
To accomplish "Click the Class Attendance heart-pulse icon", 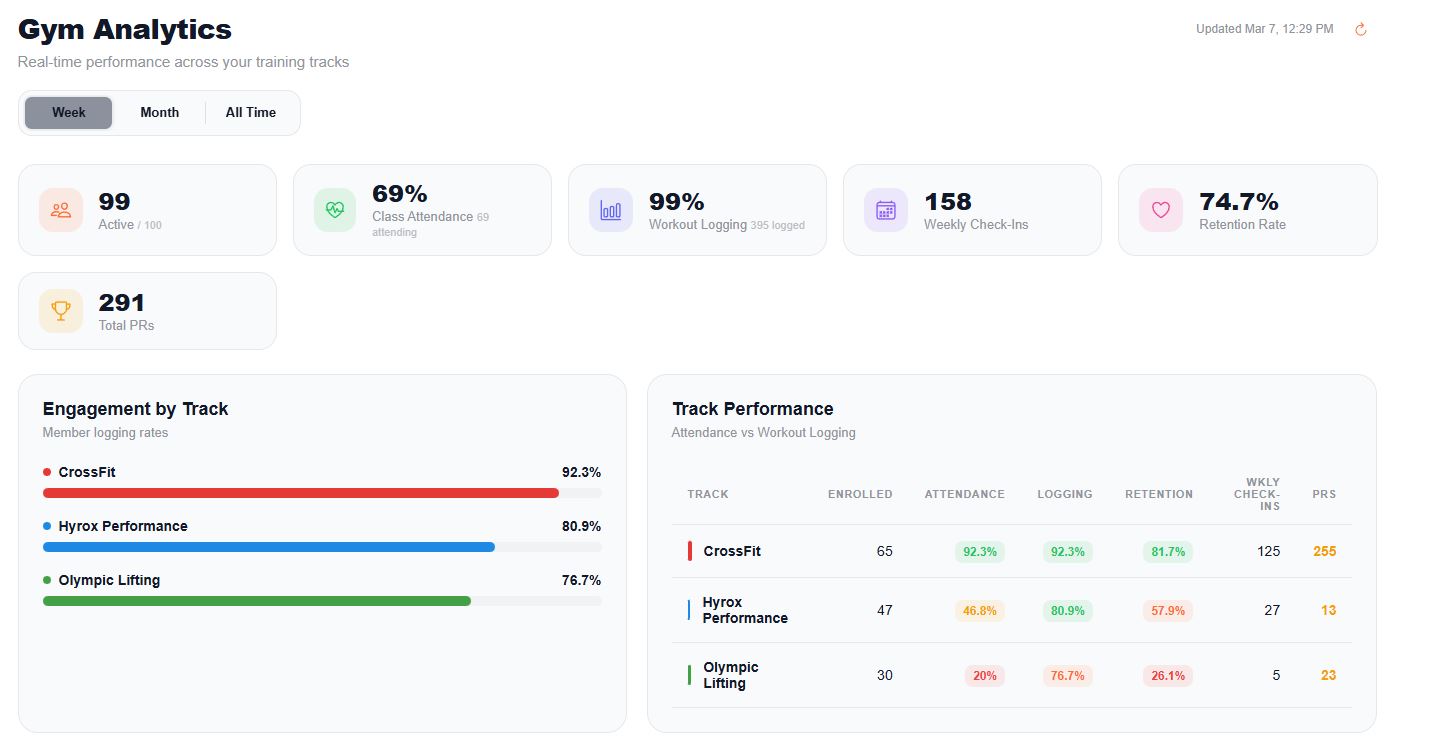I will pos(335,210).
